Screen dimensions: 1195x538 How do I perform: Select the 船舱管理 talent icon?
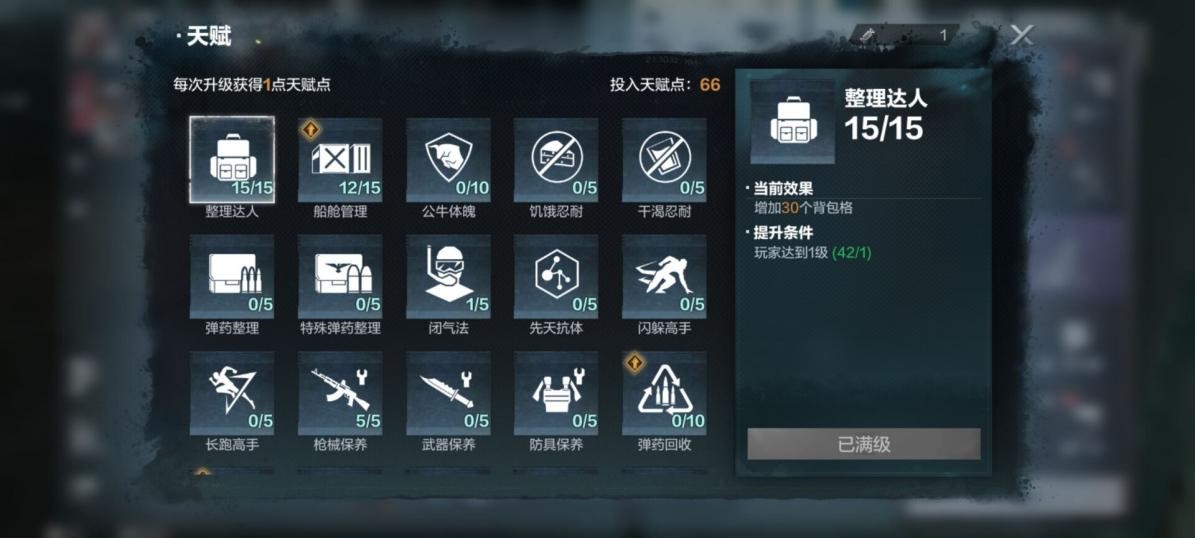click(x=340, y=160)
